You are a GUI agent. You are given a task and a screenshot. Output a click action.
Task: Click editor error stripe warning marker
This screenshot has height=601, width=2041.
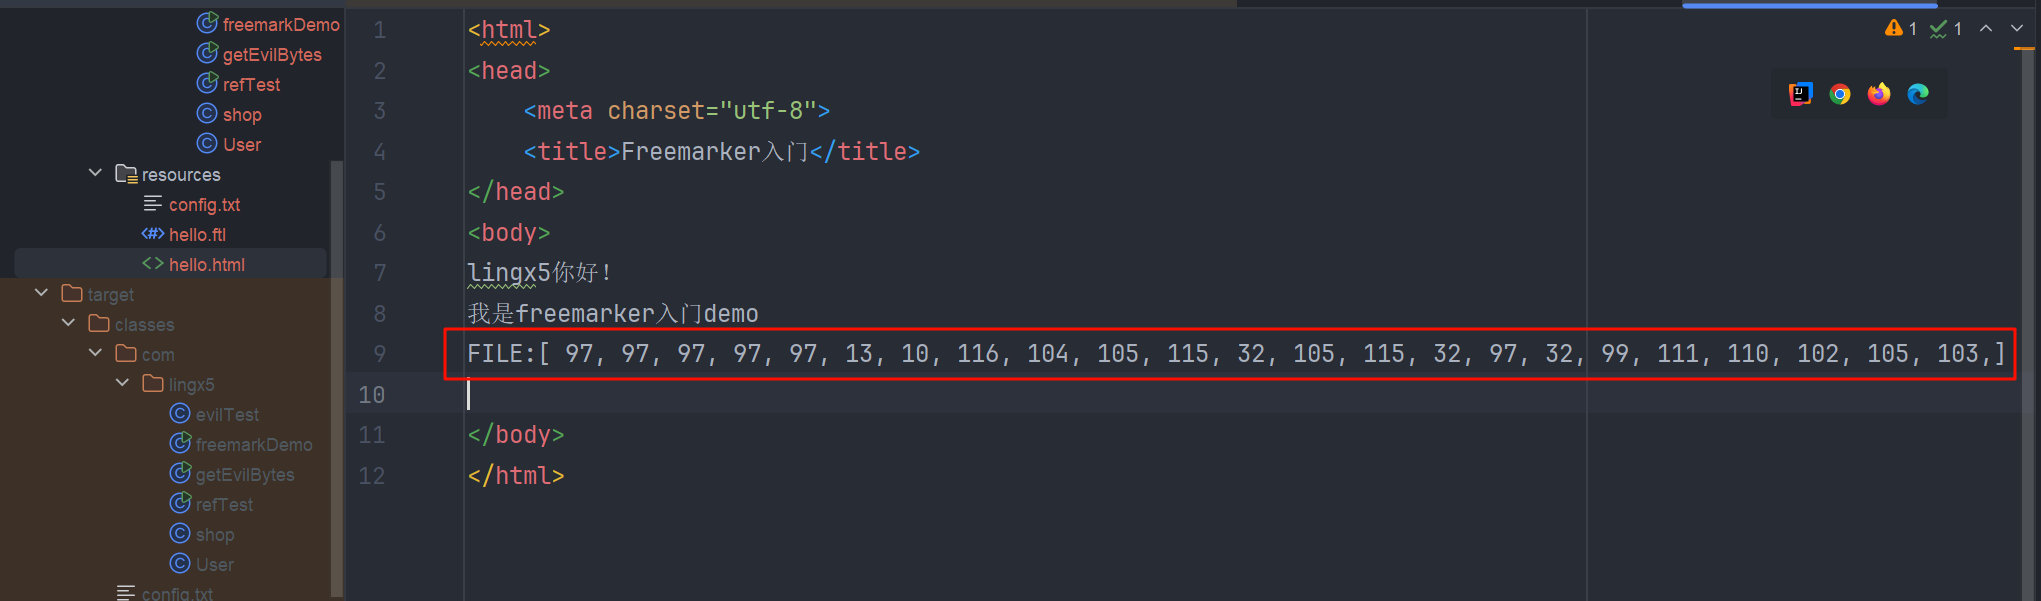click(x=2024, y=48)
